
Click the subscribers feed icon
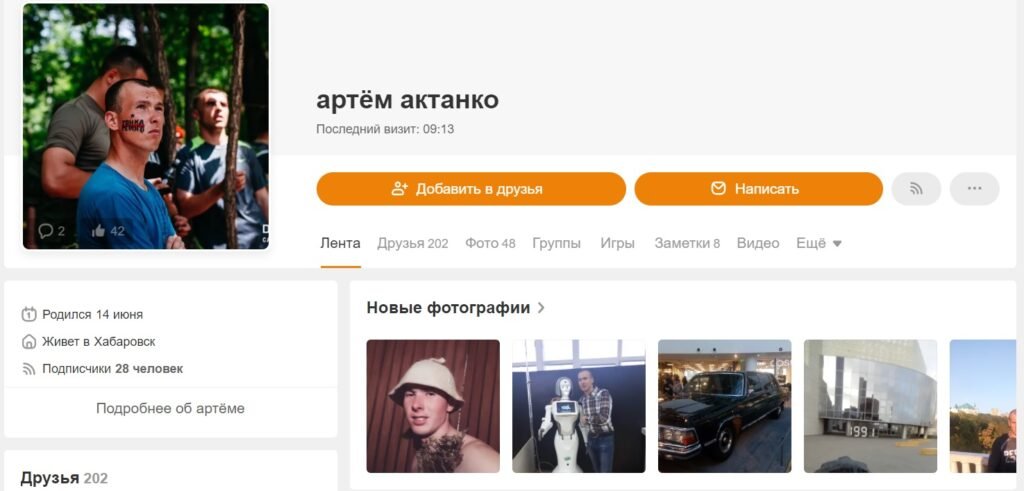click(29, 369)
